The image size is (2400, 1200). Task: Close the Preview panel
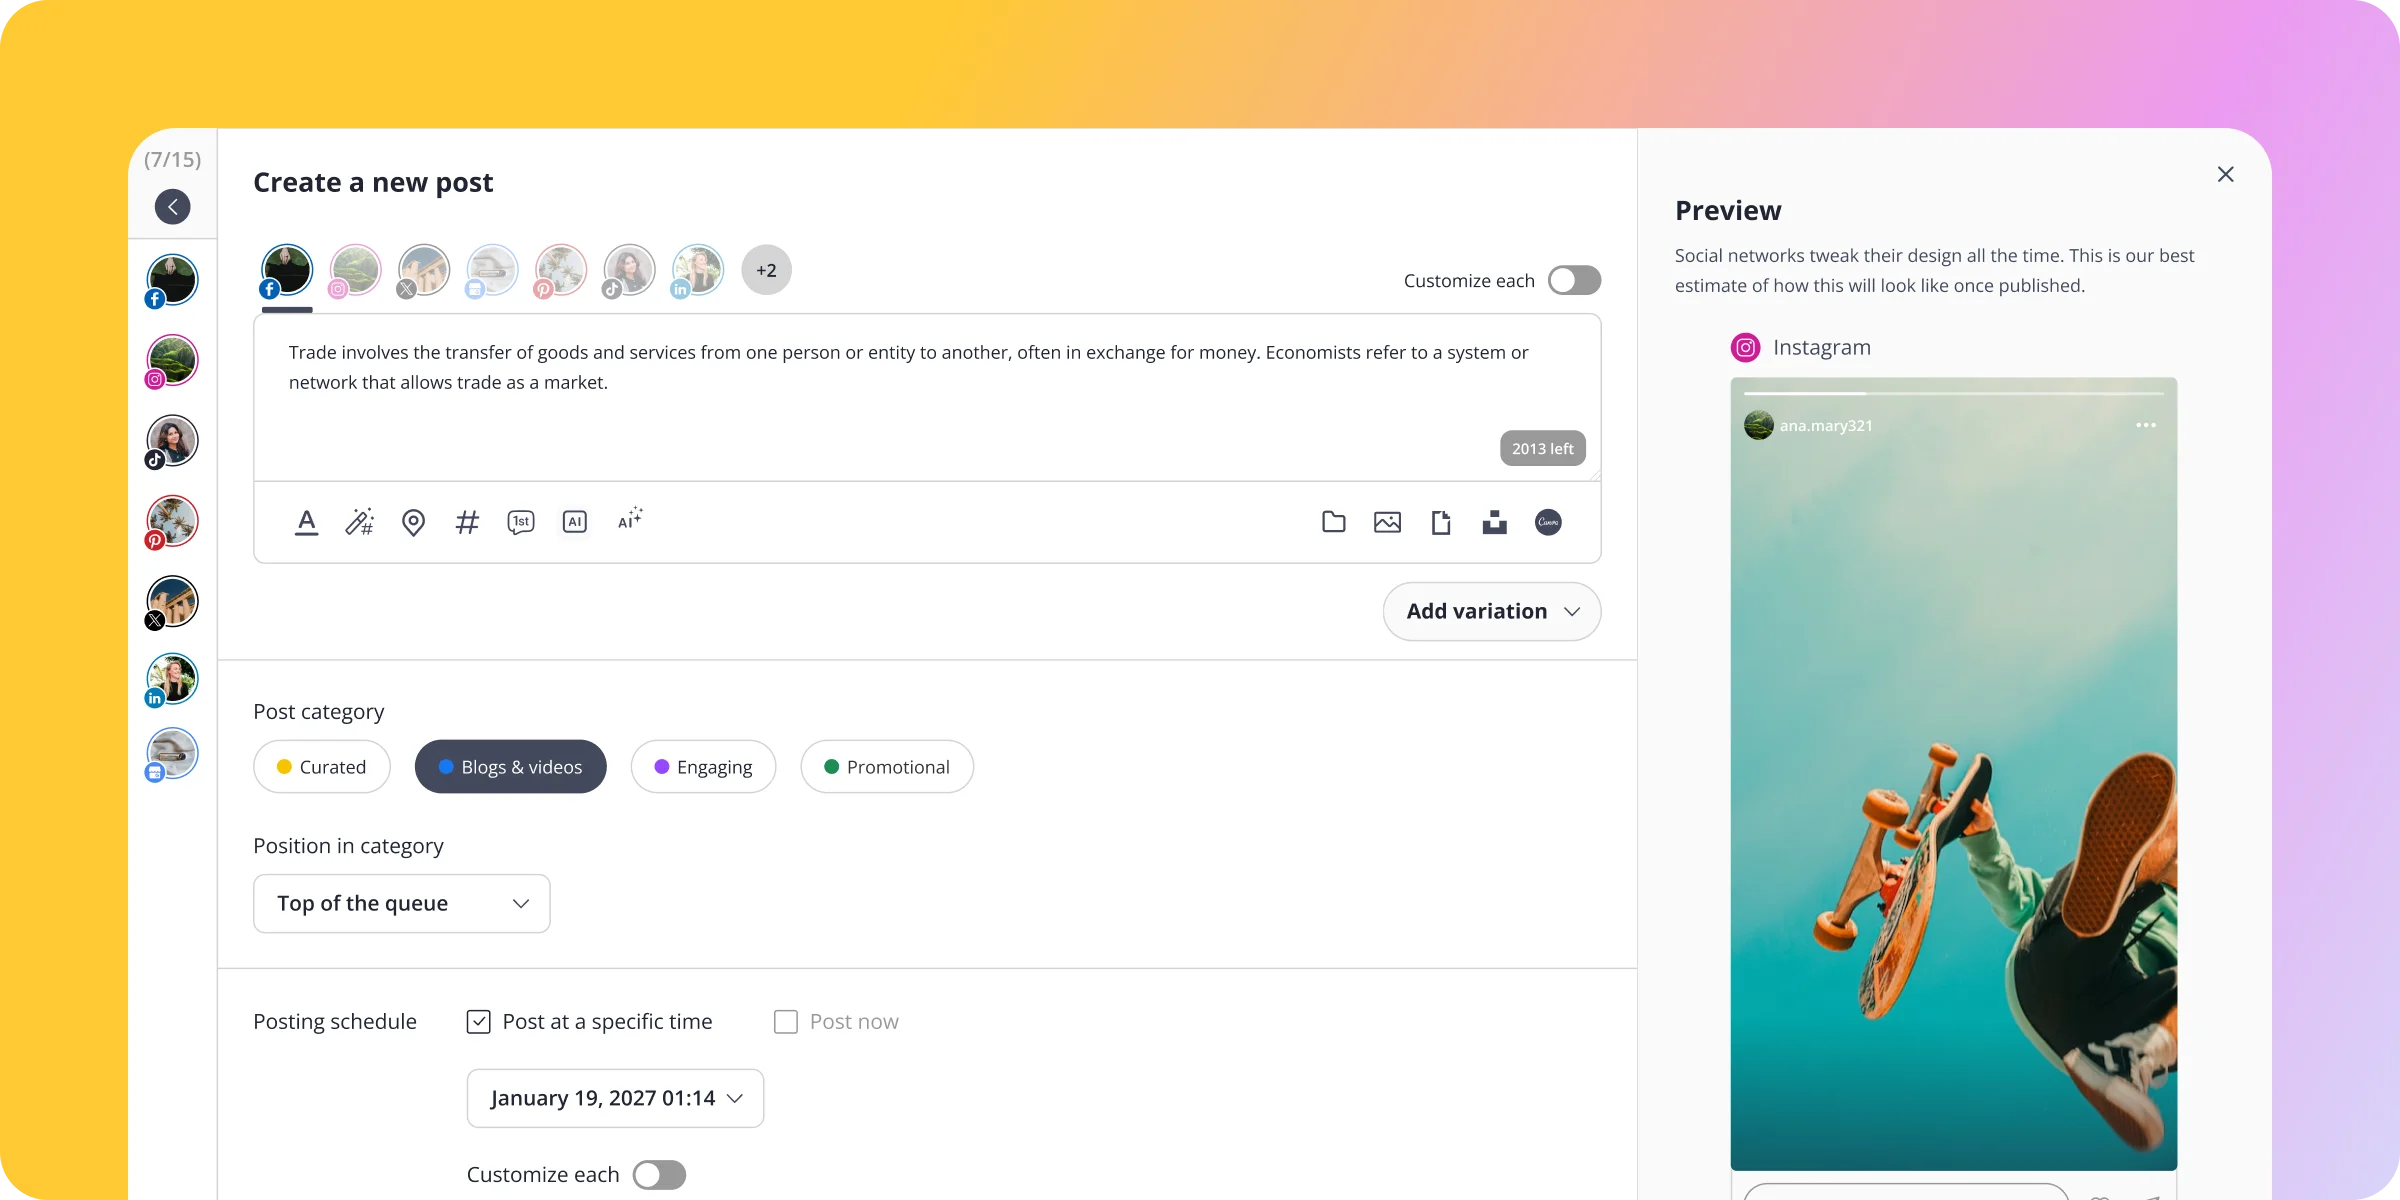point(2226,175)
